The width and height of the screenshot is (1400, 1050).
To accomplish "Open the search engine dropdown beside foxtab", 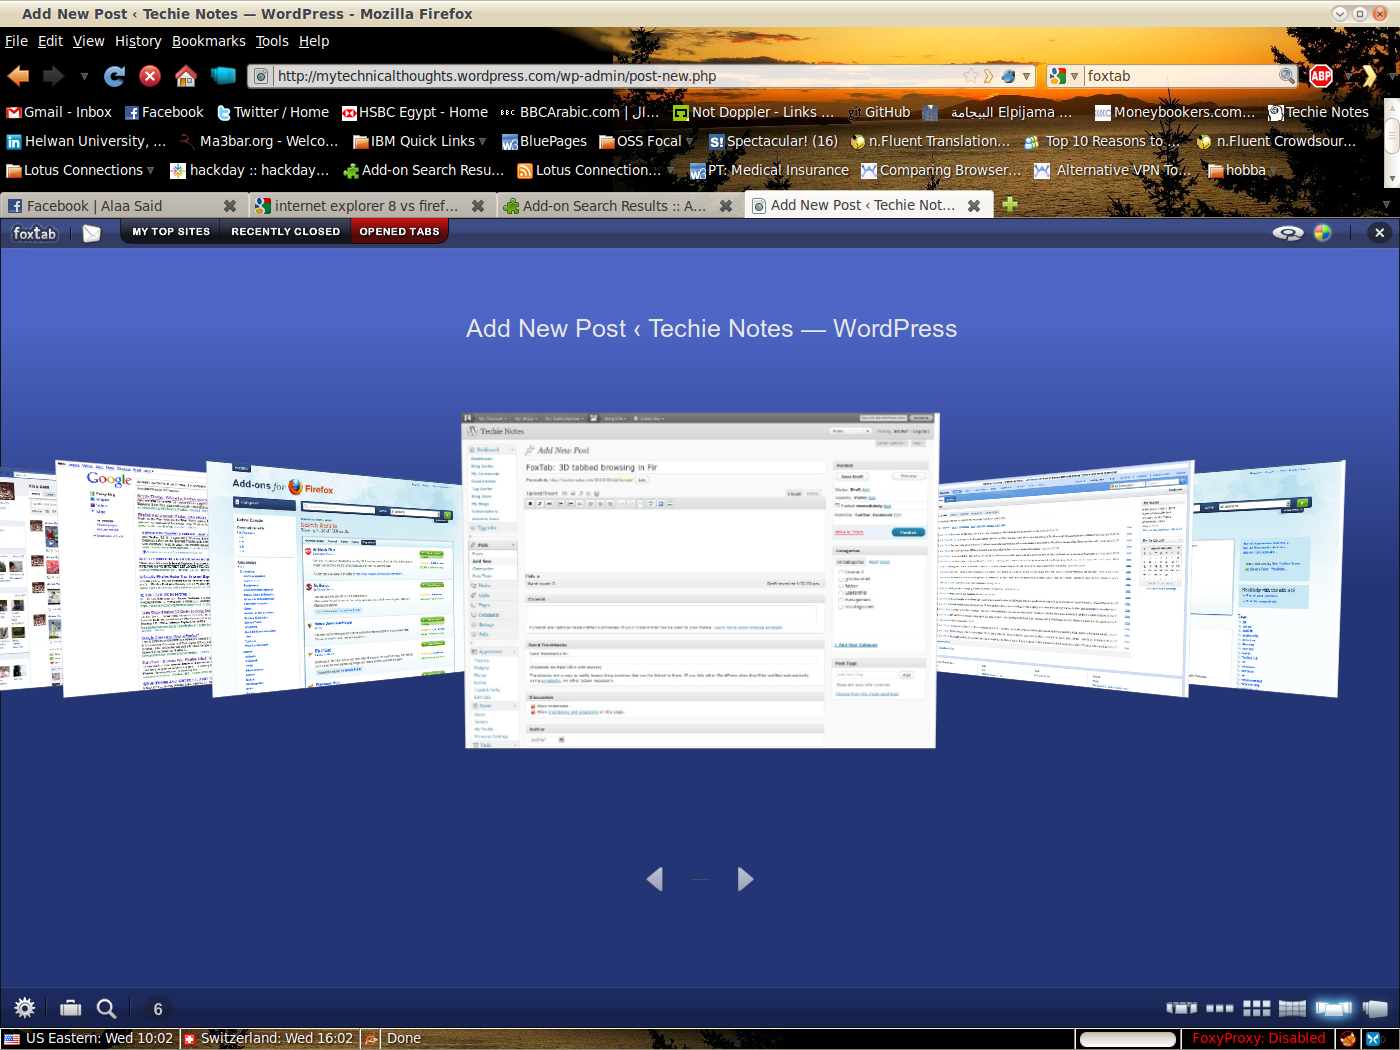I will [x=1064, y=76].
